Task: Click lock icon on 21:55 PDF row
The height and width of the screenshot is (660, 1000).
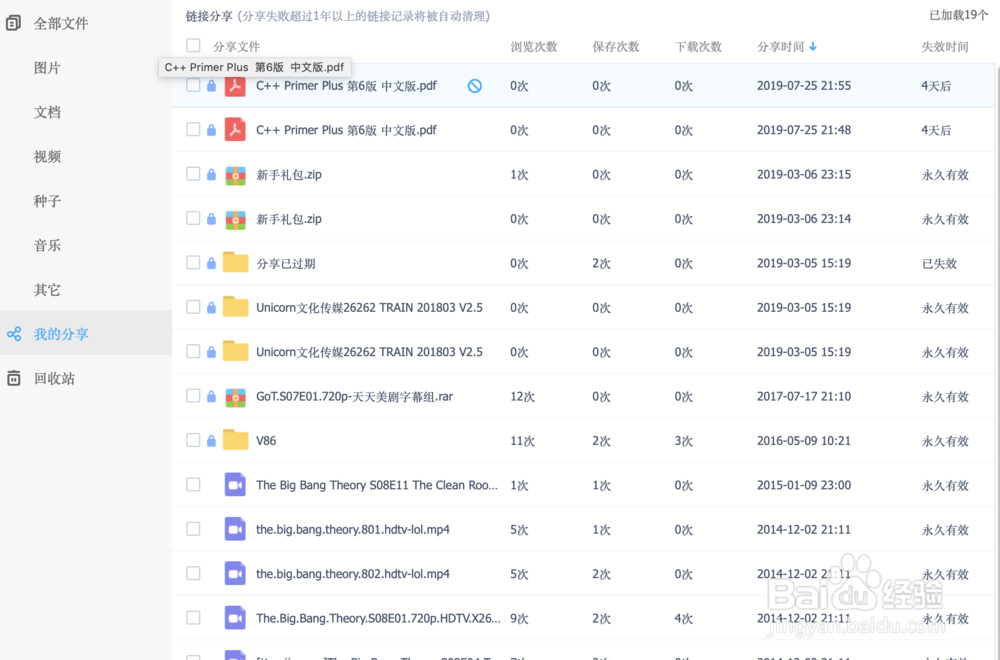Action: (211, 85)
